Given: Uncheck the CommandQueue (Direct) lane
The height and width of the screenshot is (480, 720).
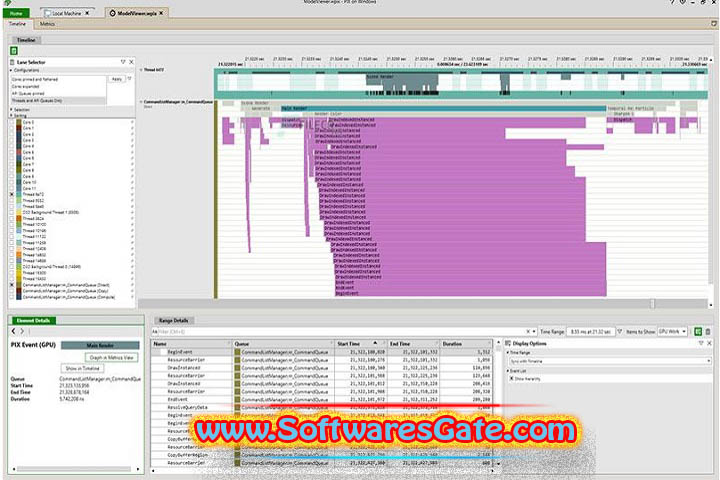Looking at the screenshot, I should pyautogui.click(x=12, y=285).
